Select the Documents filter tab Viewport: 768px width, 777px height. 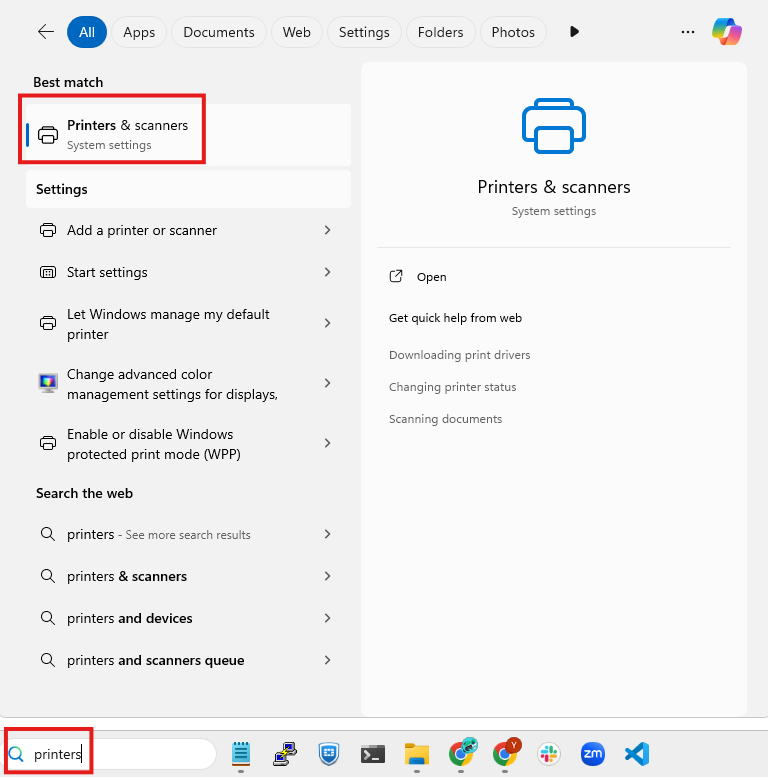tap(219, 32)
